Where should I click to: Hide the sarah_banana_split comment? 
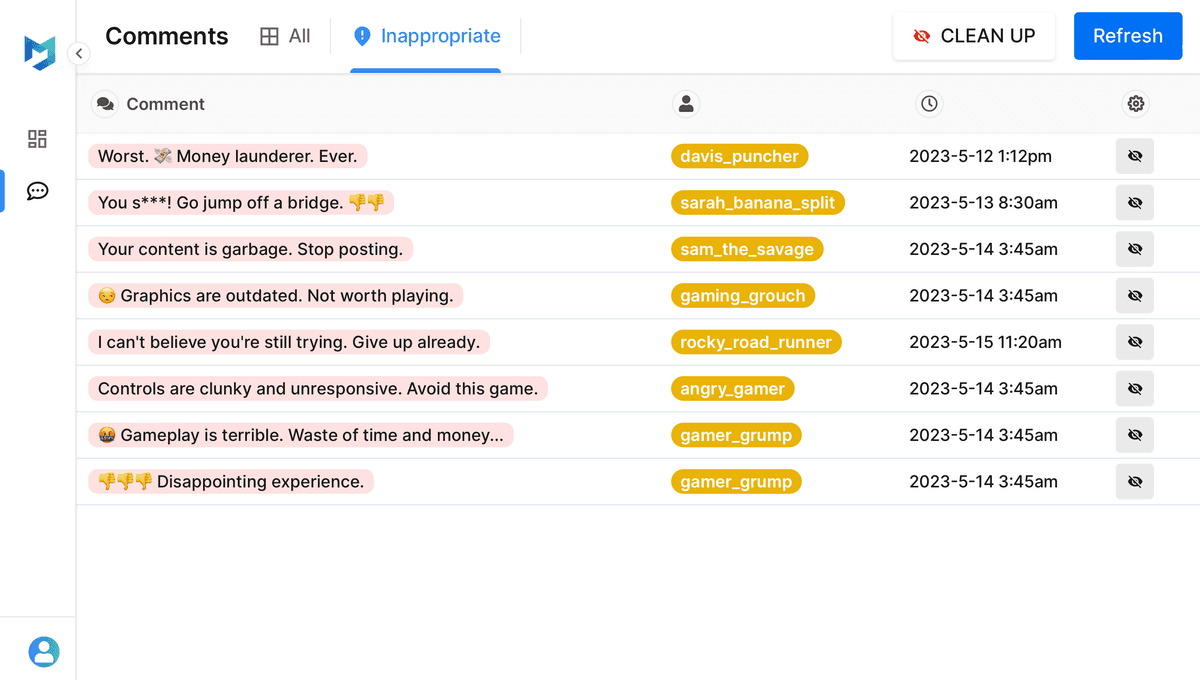(x=1134, y=203)
